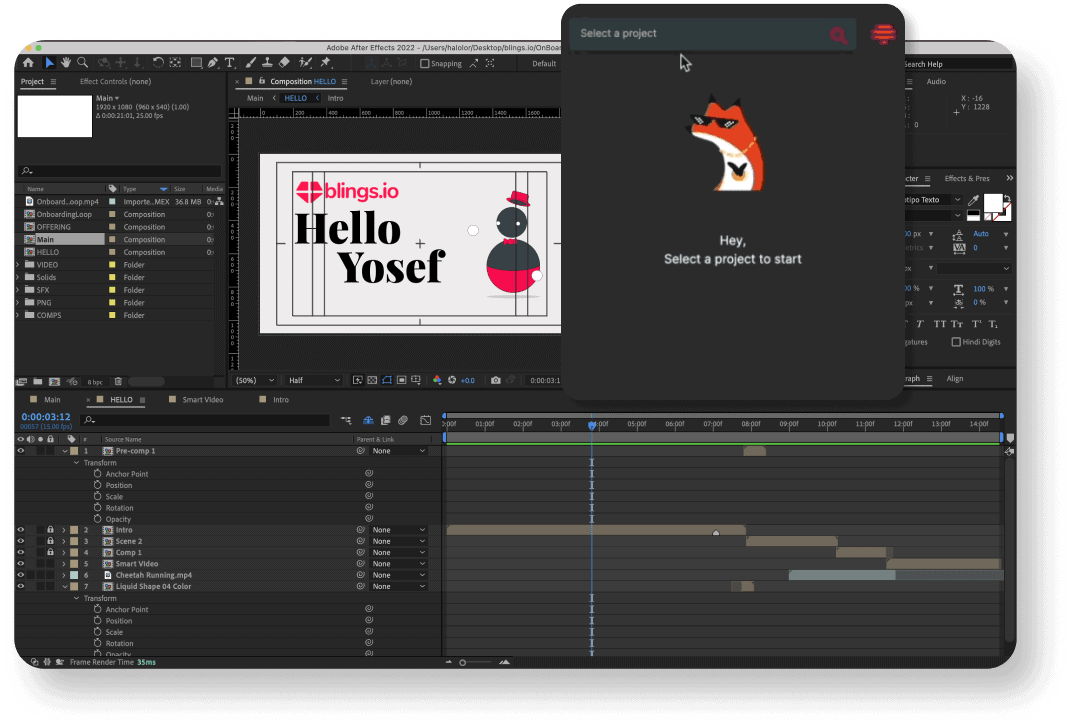Expand the COMPS folder

18,315
